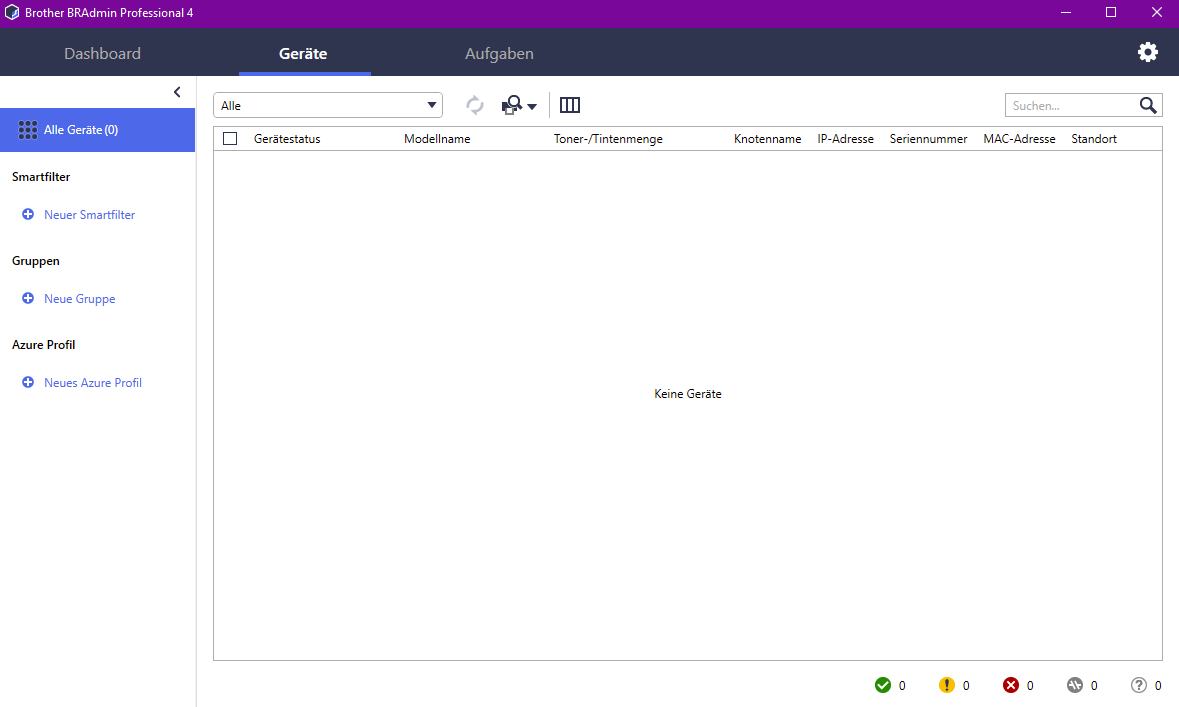Sort by Gerätestatus column header

287,139
